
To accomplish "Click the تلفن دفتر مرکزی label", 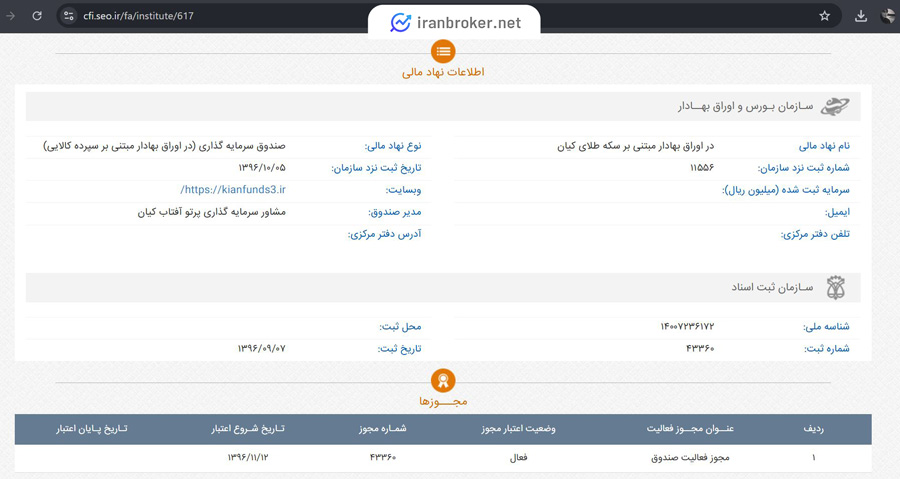I will coord(815,234).
